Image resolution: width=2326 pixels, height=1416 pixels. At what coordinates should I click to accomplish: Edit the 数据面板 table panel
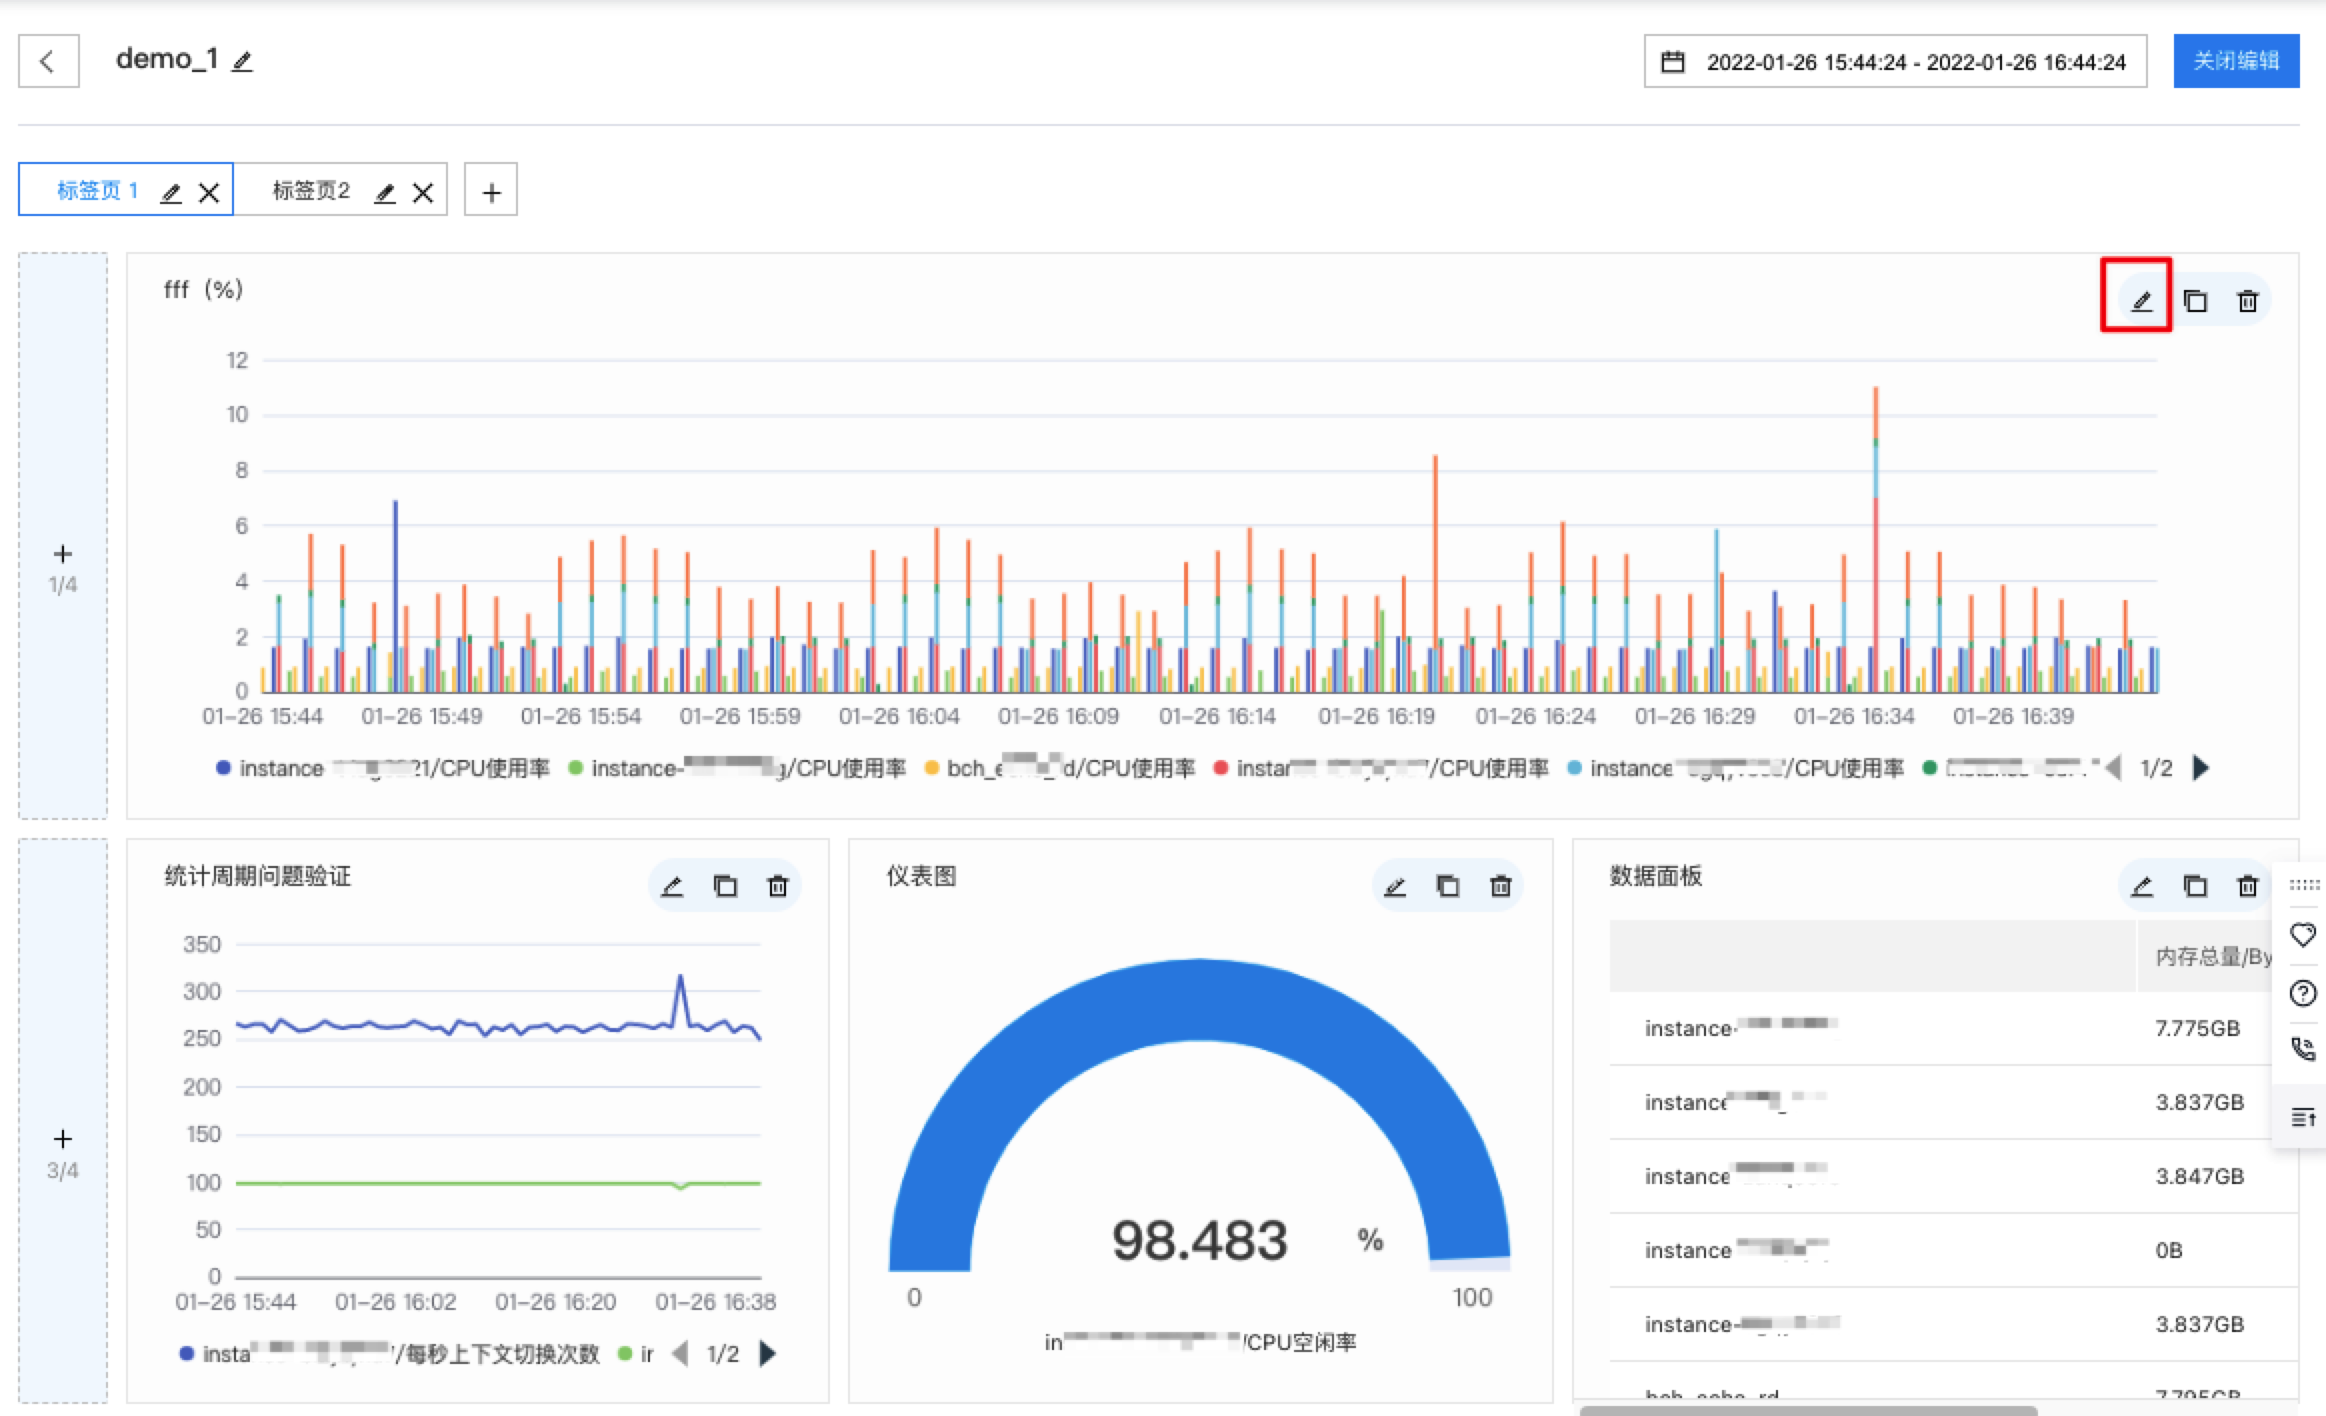pyautogui.click(x=2142, y=886)
